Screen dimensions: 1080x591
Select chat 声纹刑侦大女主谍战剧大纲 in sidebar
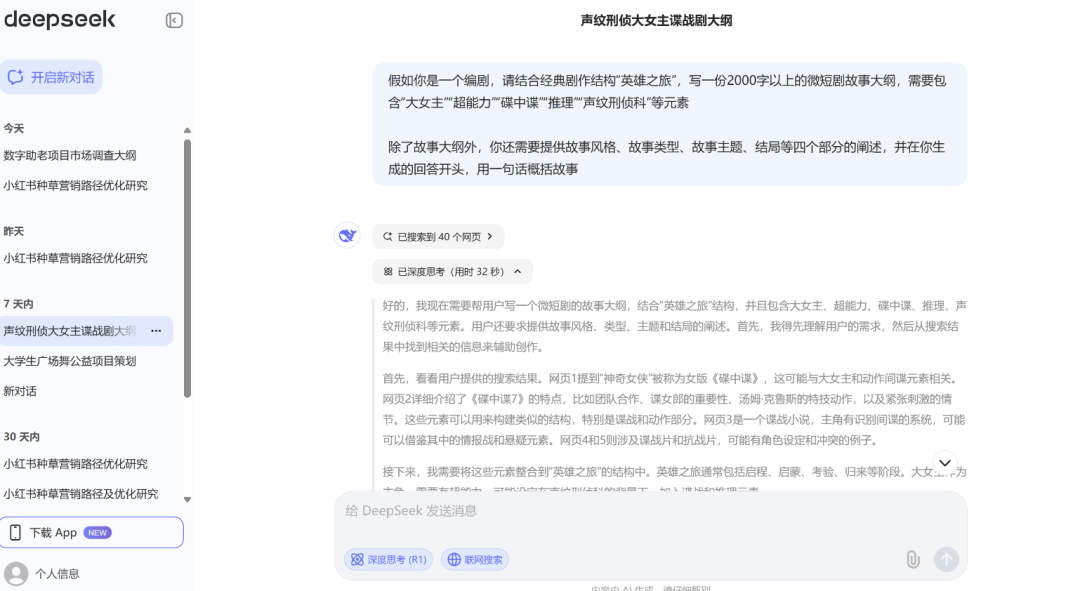(x=70, y=331)
